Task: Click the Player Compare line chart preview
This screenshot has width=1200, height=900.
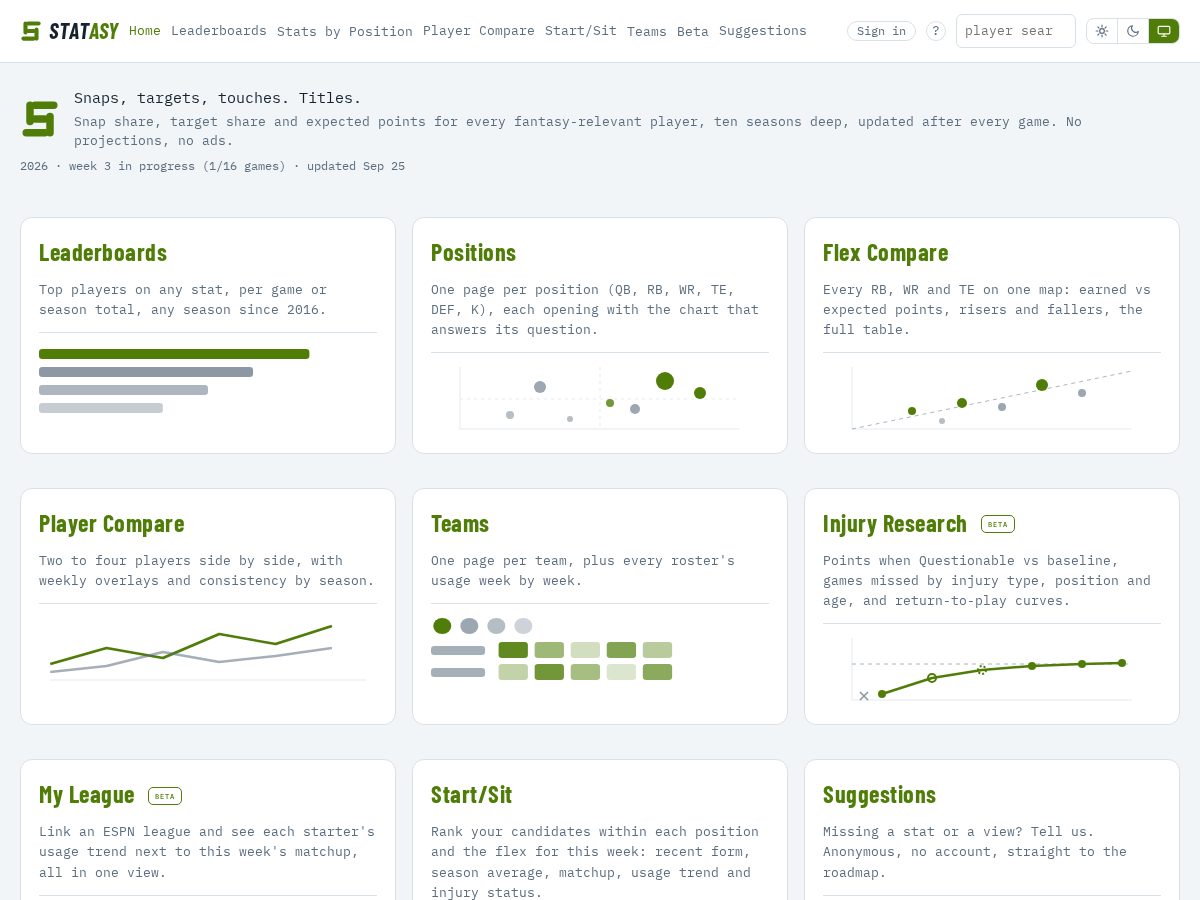Action: tap(208, 652)
